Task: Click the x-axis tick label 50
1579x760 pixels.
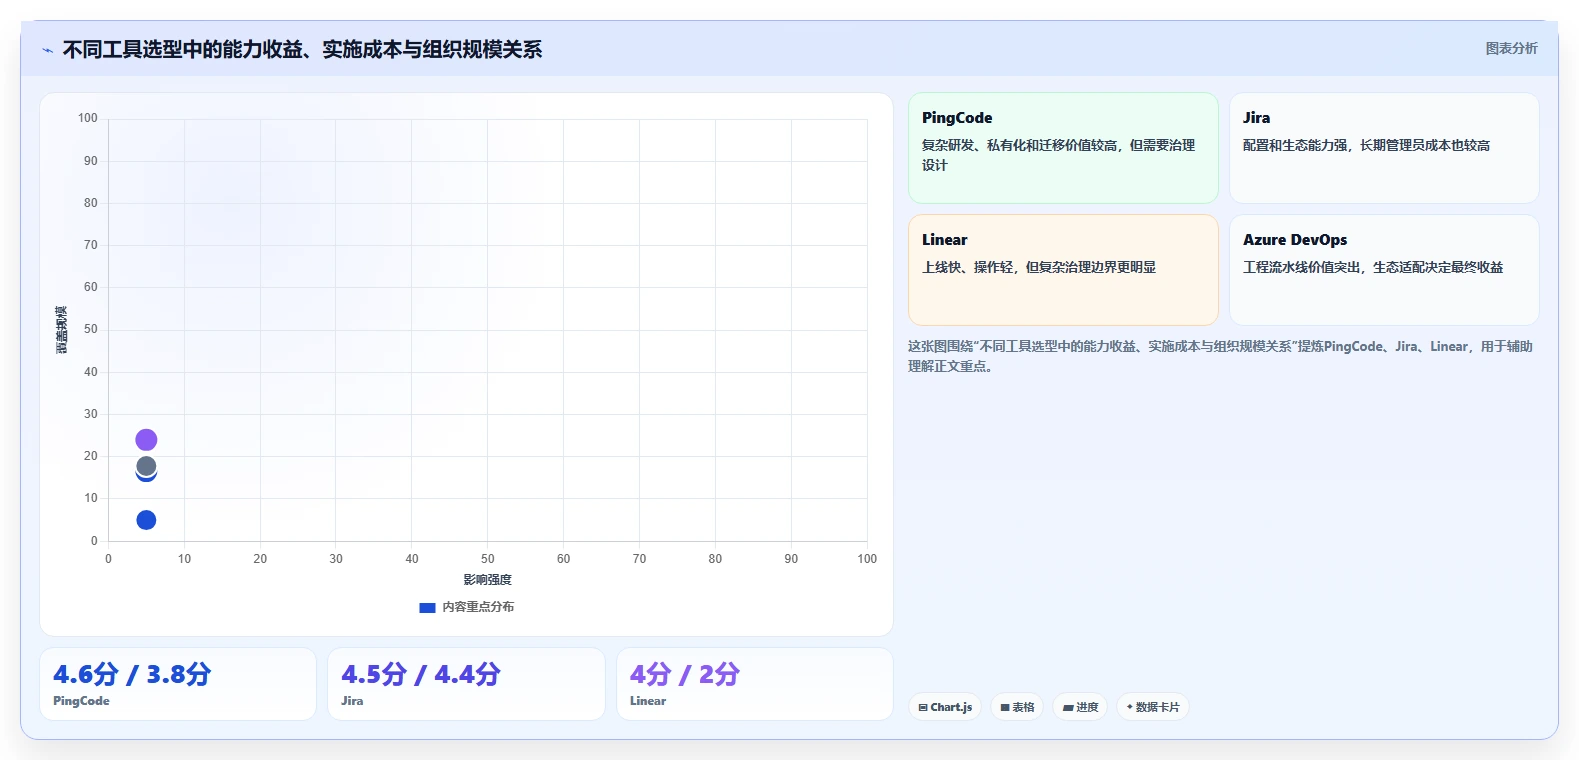Action: click(x=488, y=559)
